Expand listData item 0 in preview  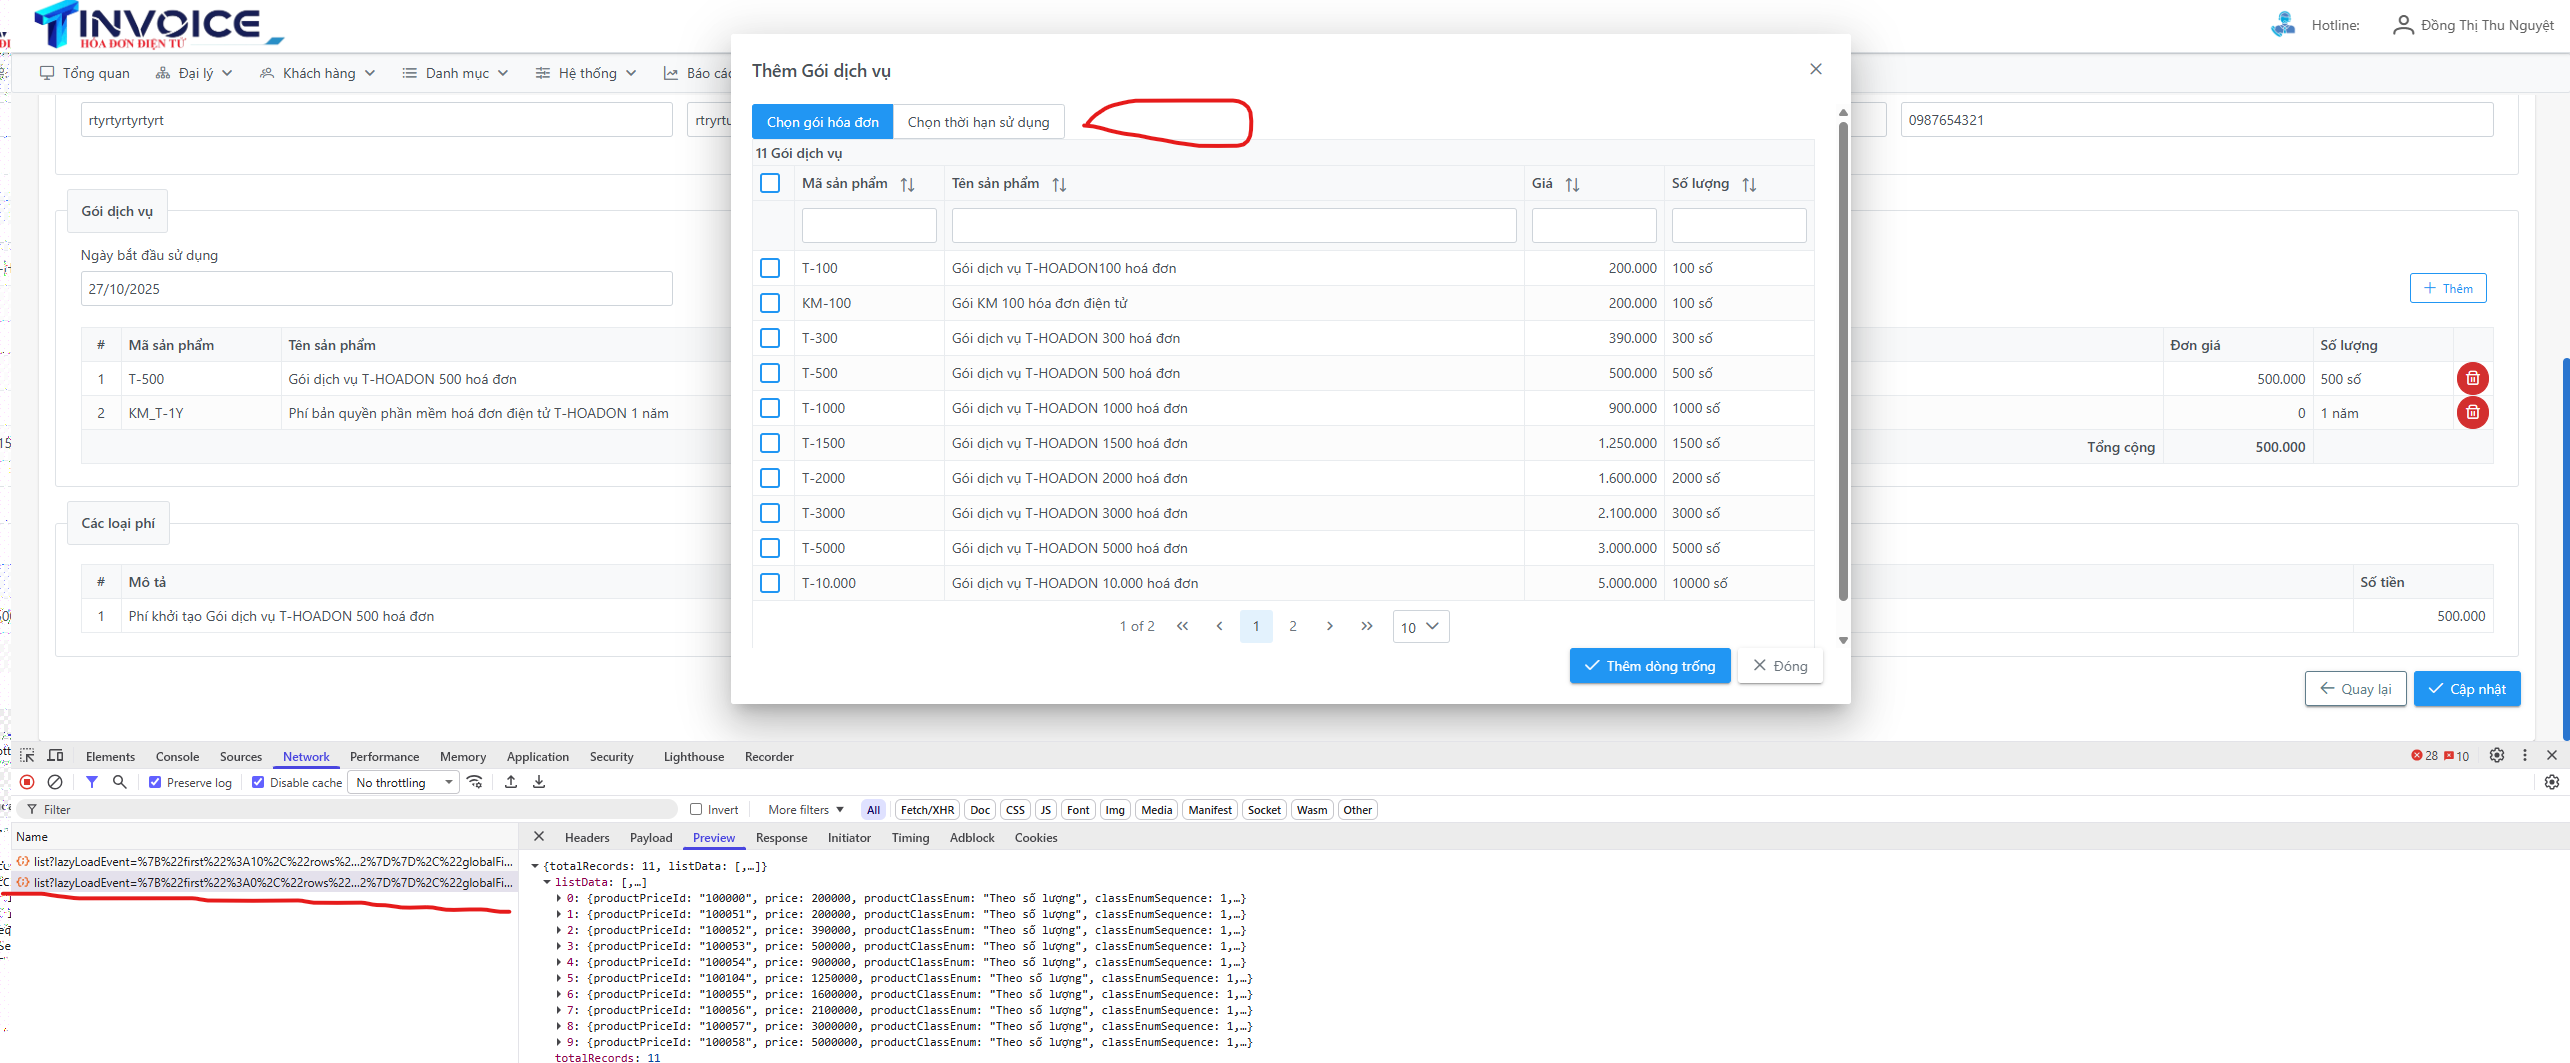click(x=559, y=898)
